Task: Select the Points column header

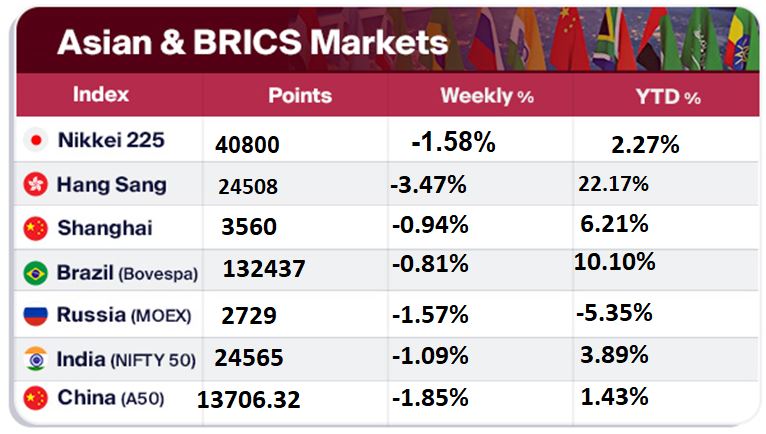Action: [300, 95]
